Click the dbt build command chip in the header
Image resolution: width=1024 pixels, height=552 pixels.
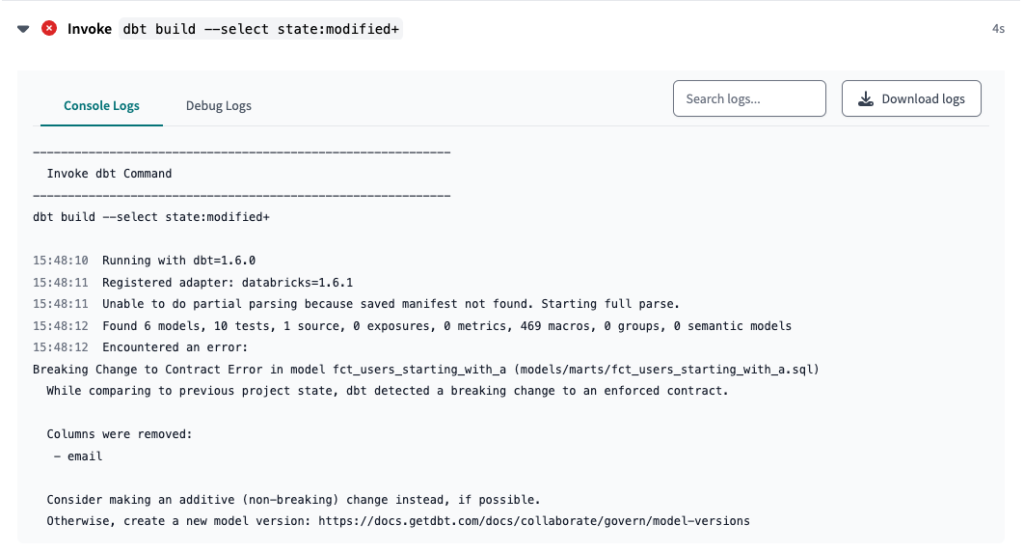(261, 29)
